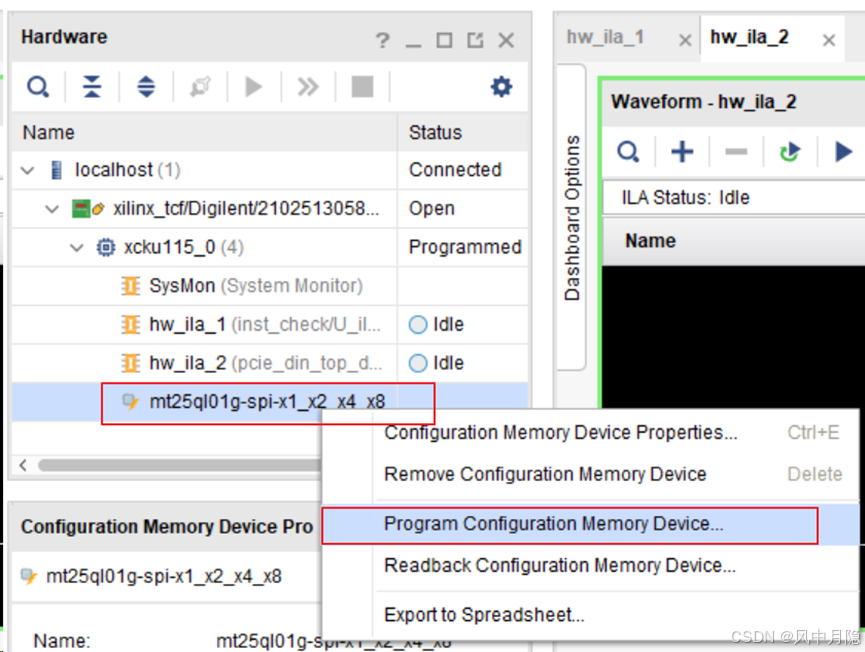The image size is (865, 652).
Task: Select hw_ila_1 tree row
Action: [269, 324]
